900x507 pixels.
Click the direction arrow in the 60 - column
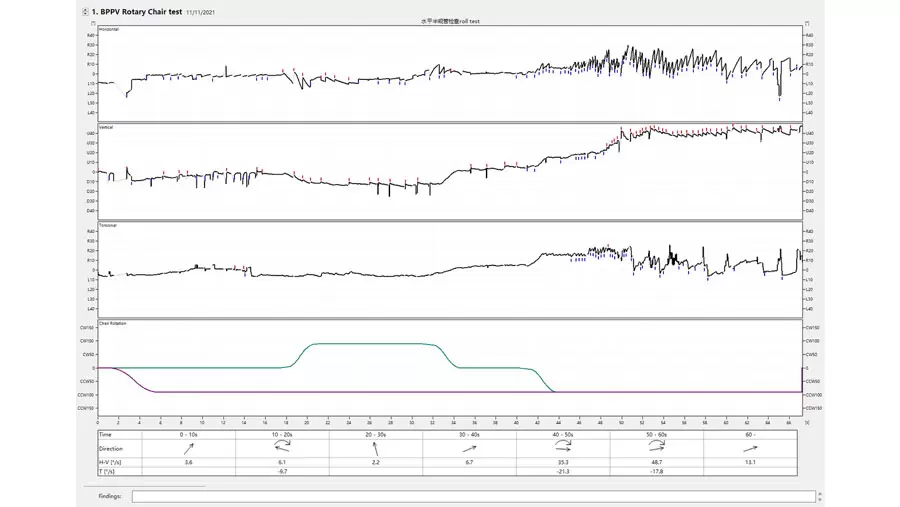pyautogui.click(x=751, y=450)
